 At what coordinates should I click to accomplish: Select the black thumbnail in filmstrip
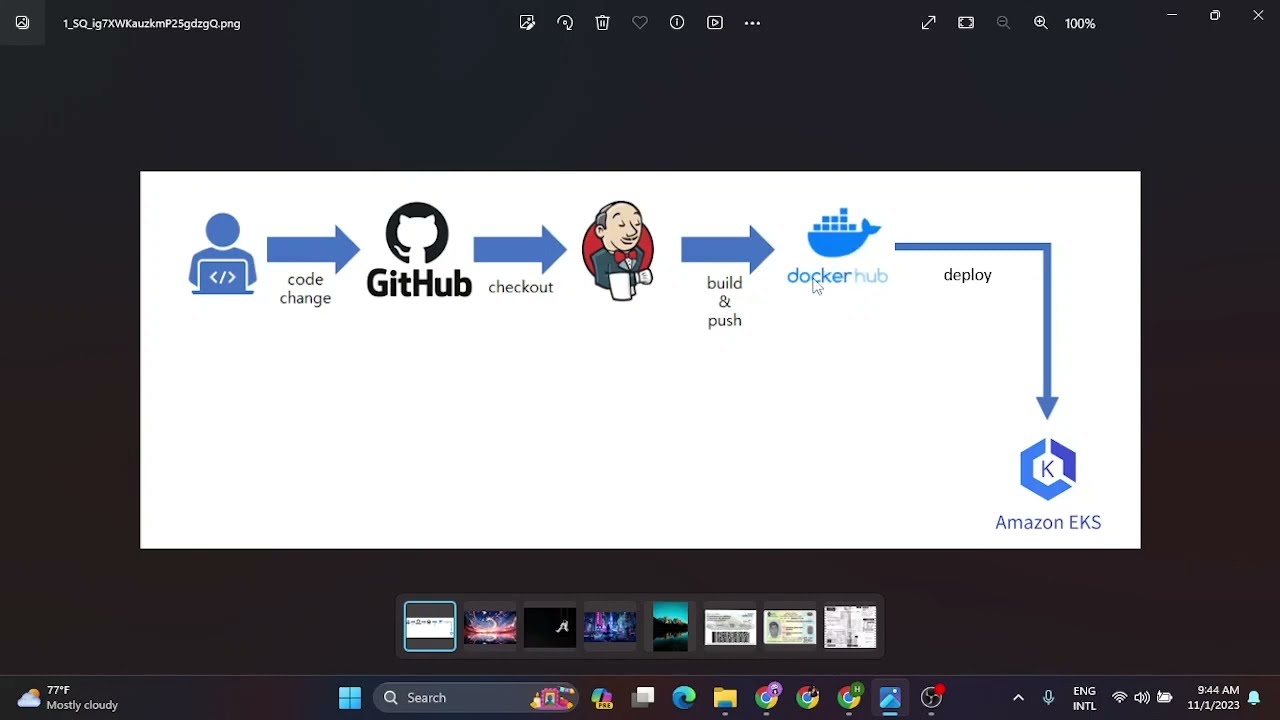pos(550,627)
